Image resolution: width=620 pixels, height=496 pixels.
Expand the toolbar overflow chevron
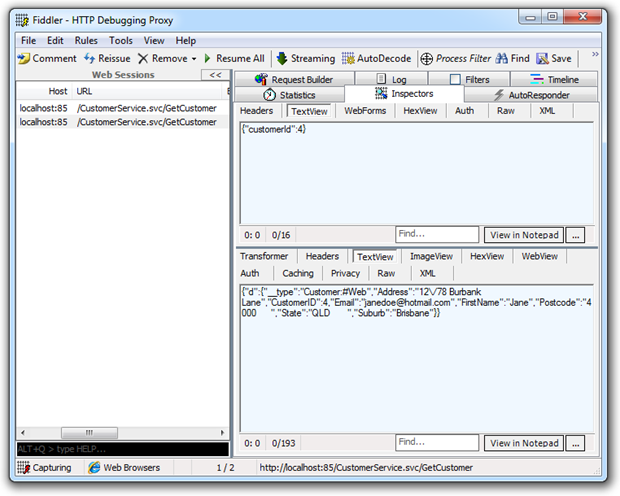click(x=595, y=54)
